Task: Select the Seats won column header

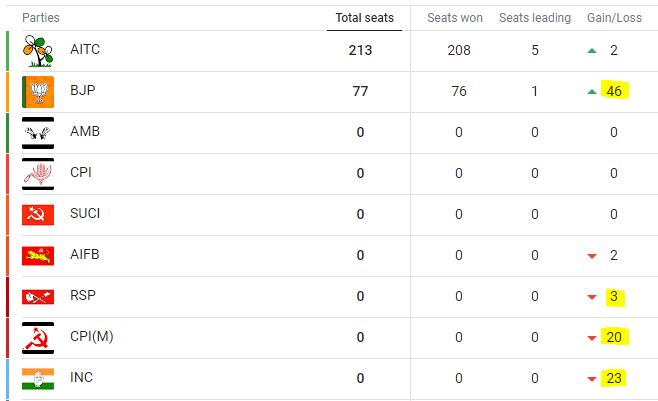Action: 458,18
